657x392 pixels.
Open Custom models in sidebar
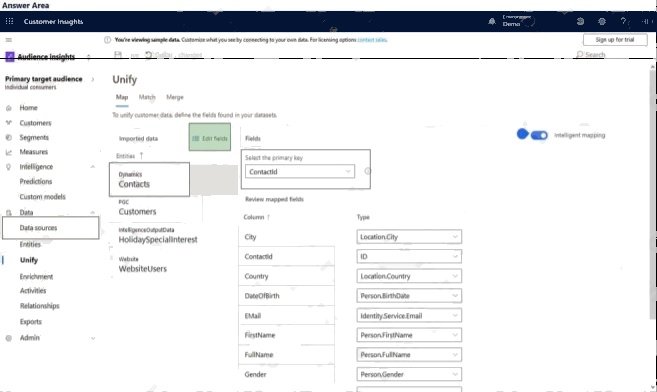coord(43,197)
